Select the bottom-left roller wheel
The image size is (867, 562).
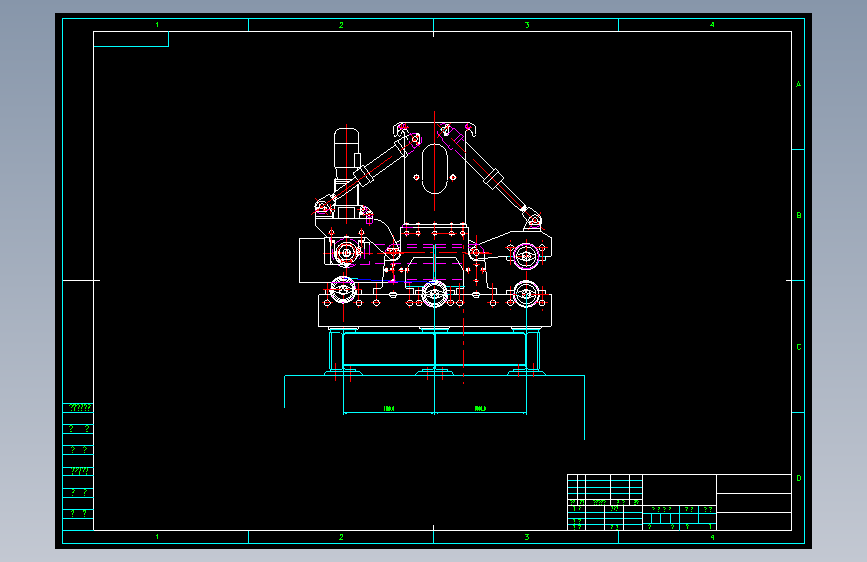point(343,290)
